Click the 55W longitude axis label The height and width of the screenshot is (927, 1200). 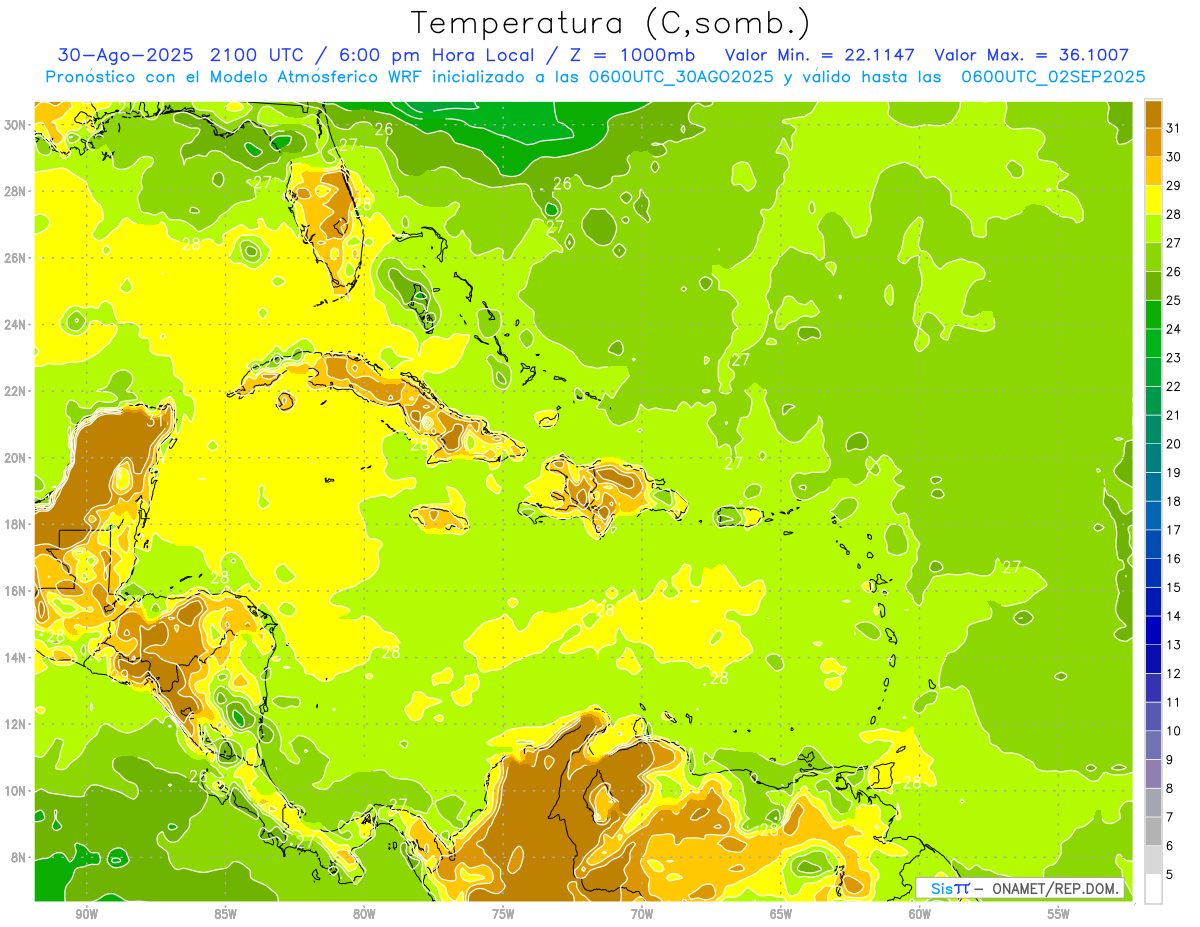(x=1059, y=914)
